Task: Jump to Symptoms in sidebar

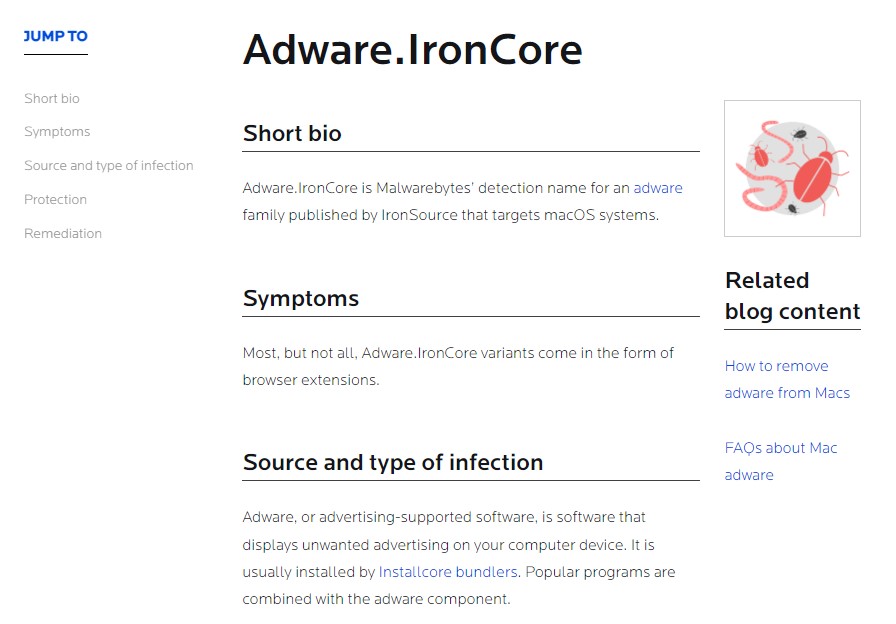Action: [57, 131]
